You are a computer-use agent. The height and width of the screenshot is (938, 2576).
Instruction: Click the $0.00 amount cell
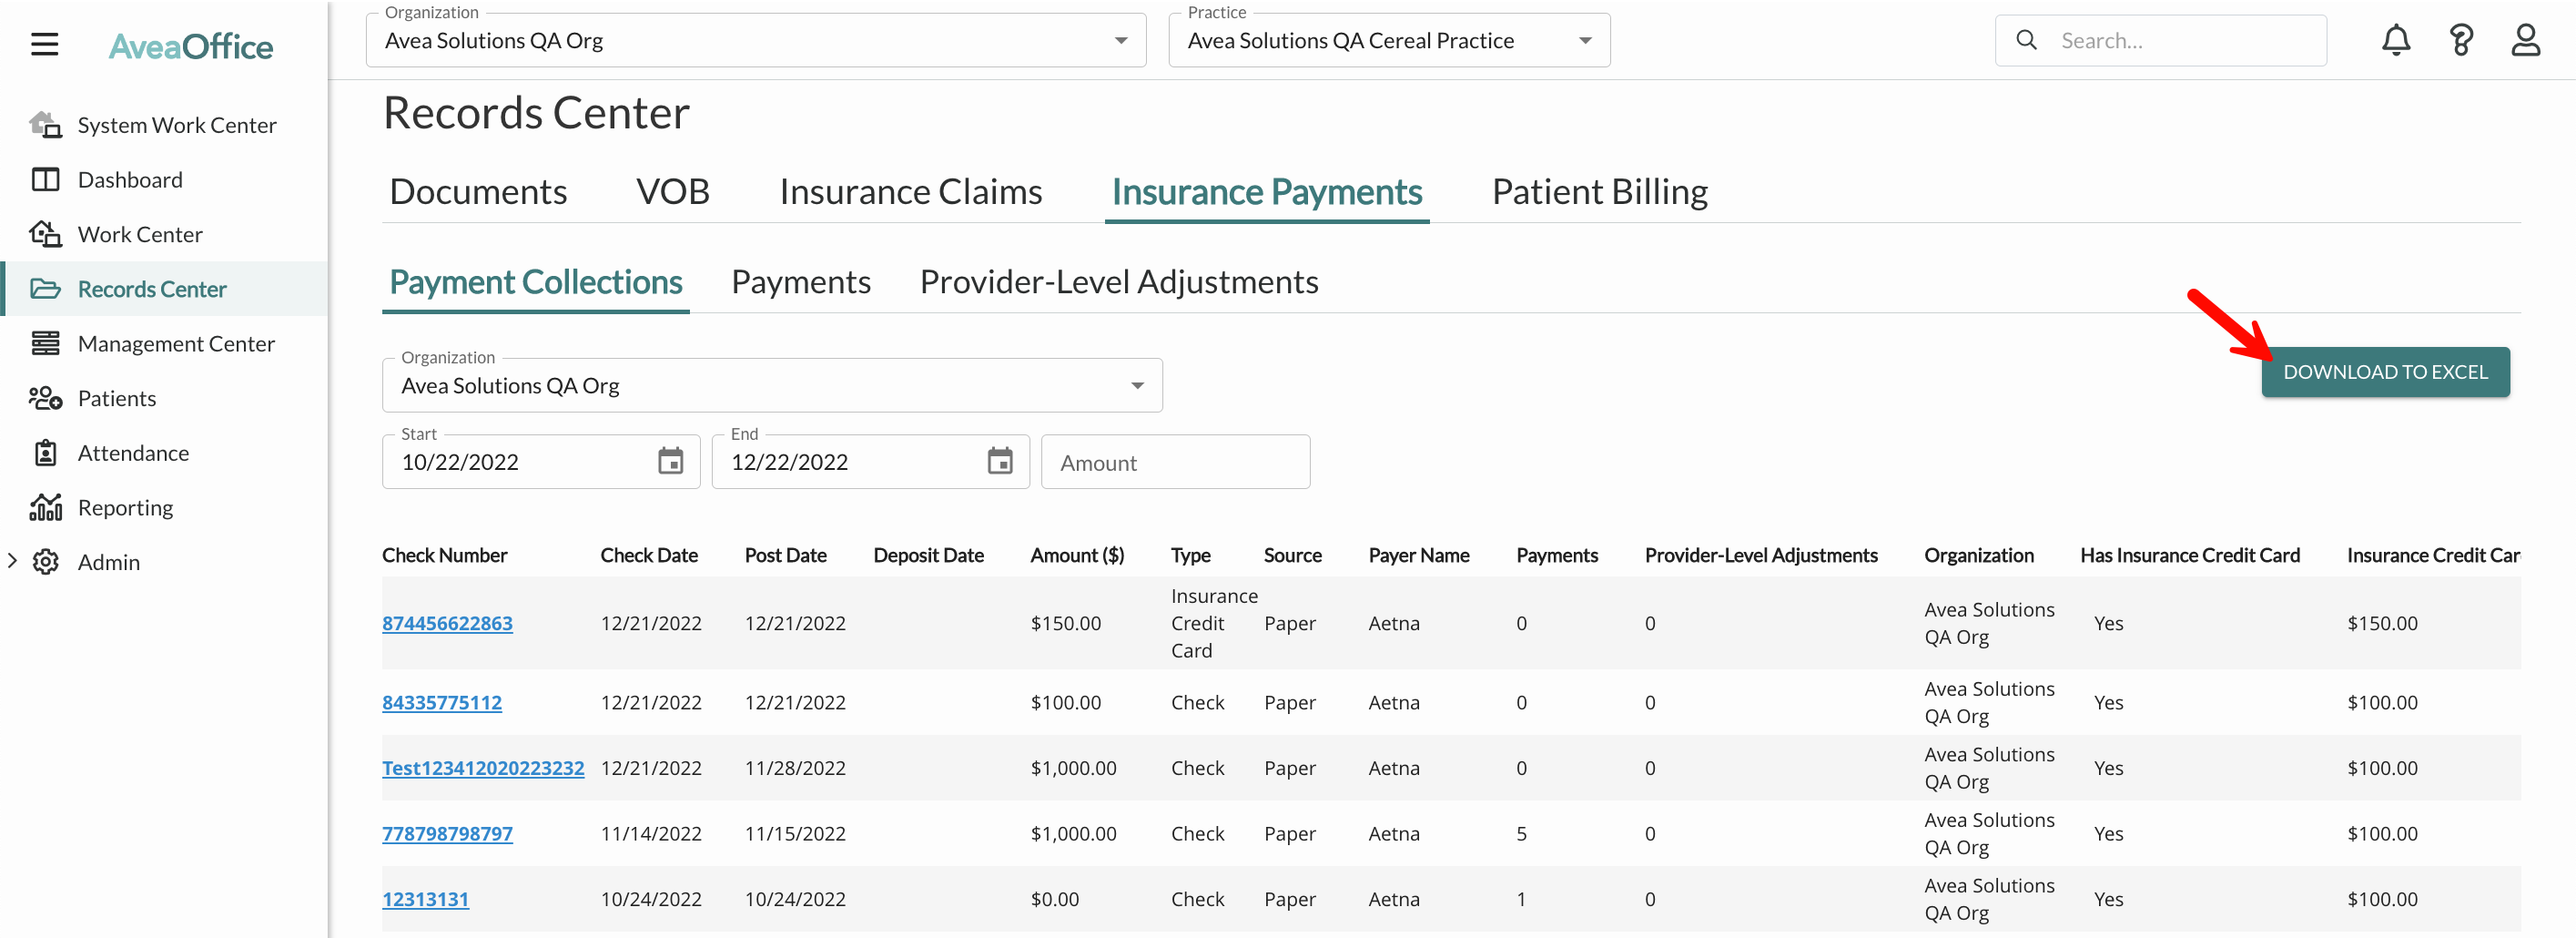pyautogui.click(x=1054, y=899)
